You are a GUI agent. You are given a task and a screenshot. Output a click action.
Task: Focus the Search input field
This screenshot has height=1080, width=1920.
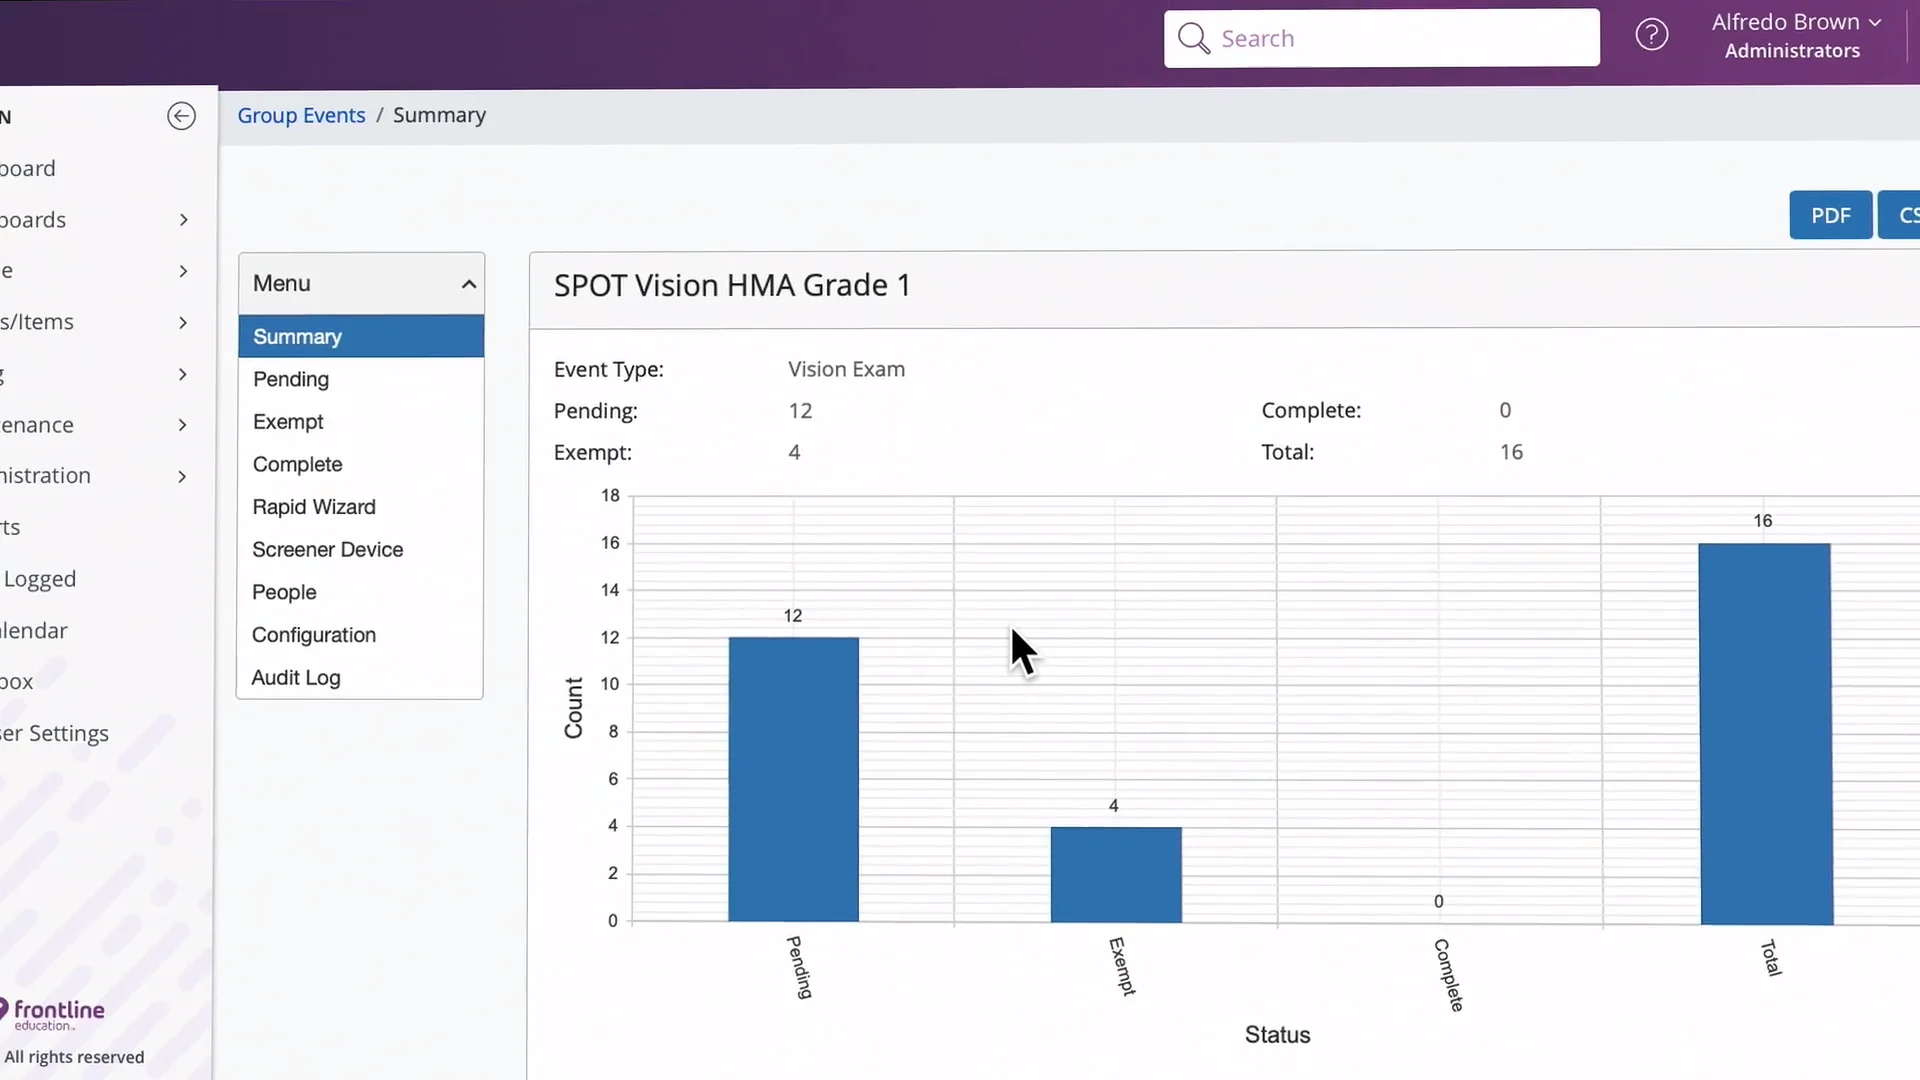pyautogui.click(x=1400, y=38)
